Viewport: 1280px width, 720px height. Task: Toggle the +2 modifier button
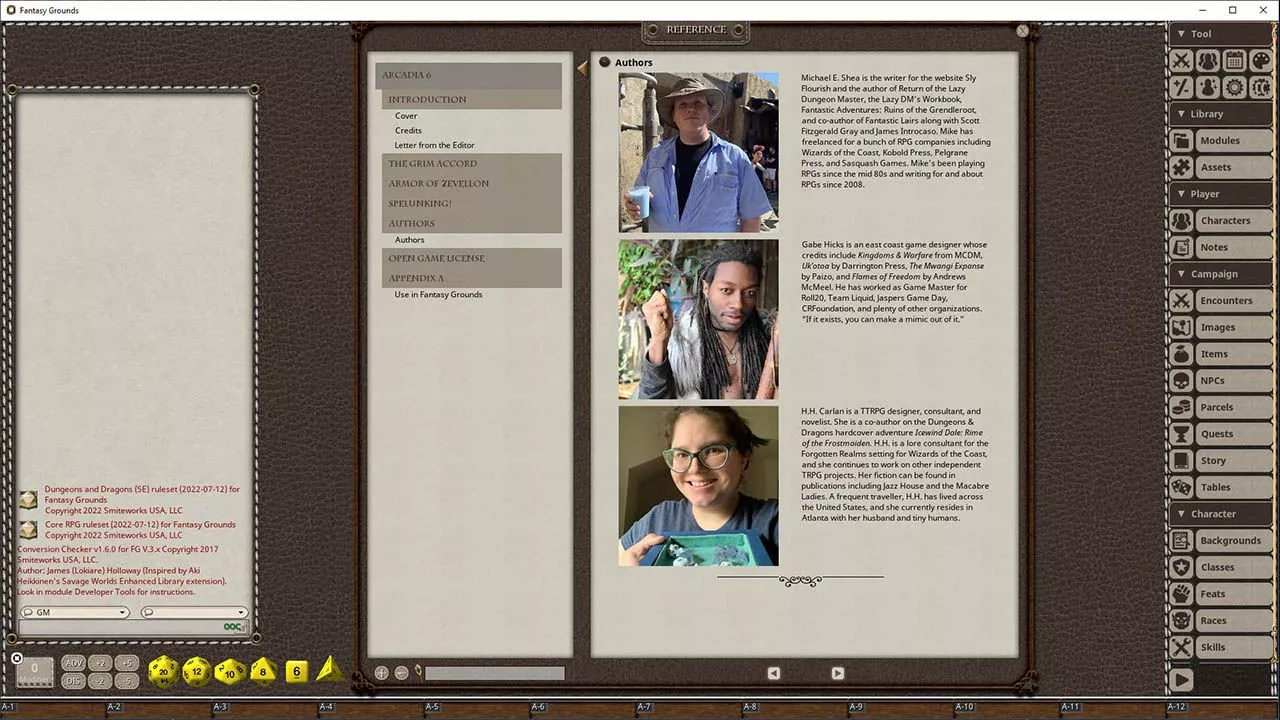click(x=100, y=663)
